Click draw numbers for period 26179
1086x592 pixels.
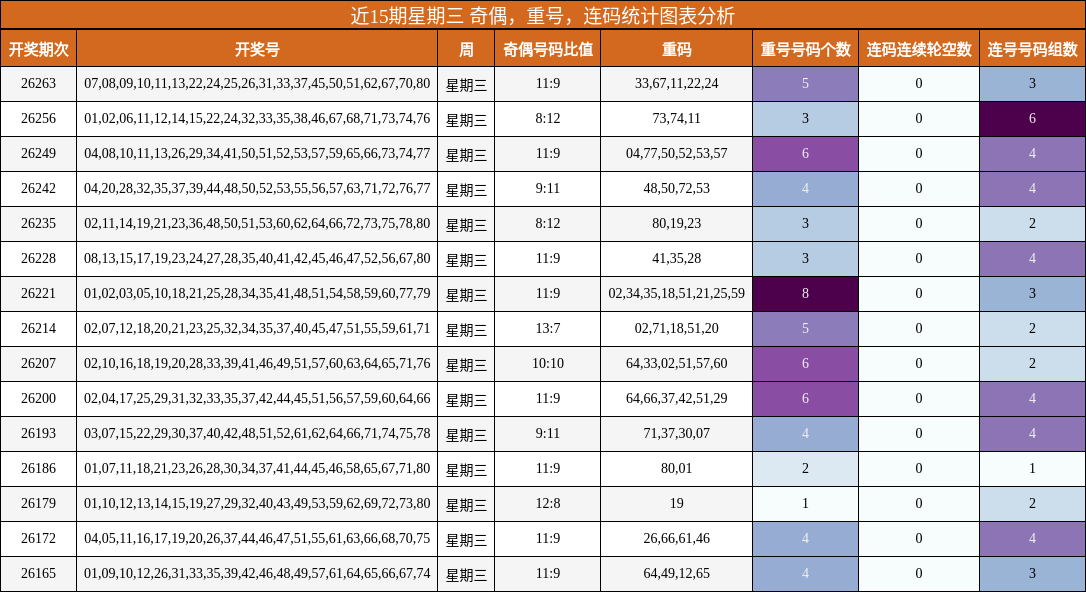pyautogui.click(x=257, y=503)
